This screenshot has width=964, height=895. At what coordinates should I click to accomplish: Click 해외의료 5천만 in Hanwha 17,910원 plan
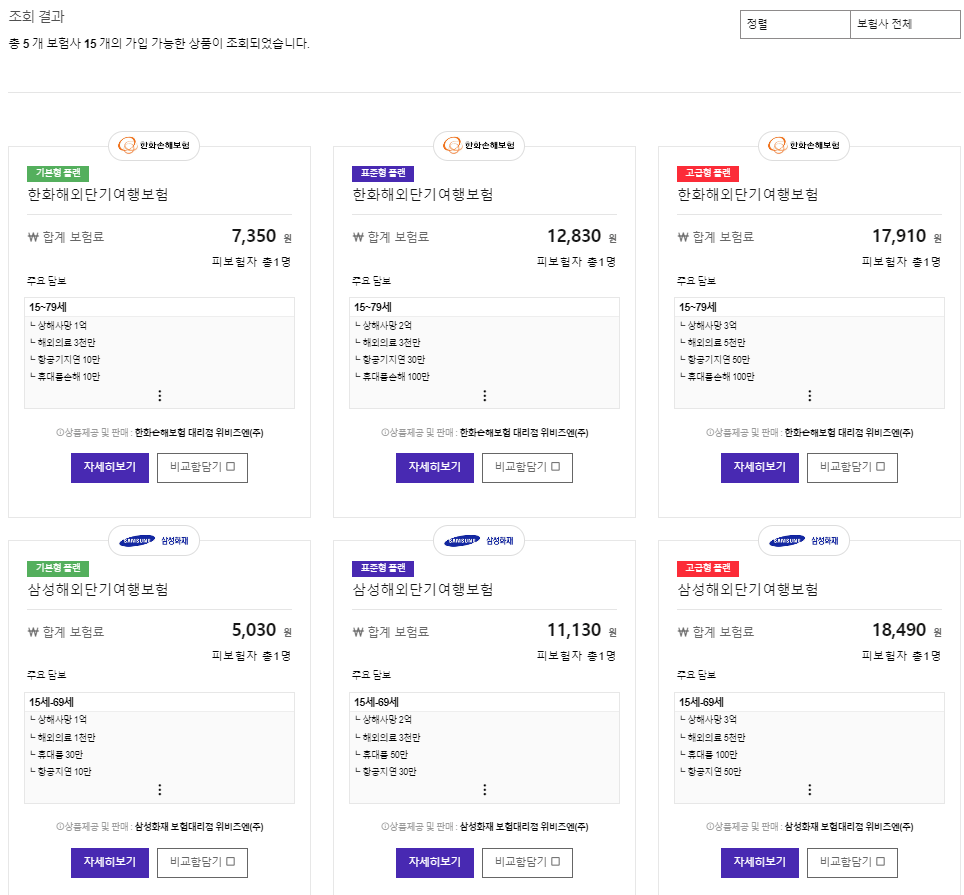716,342
